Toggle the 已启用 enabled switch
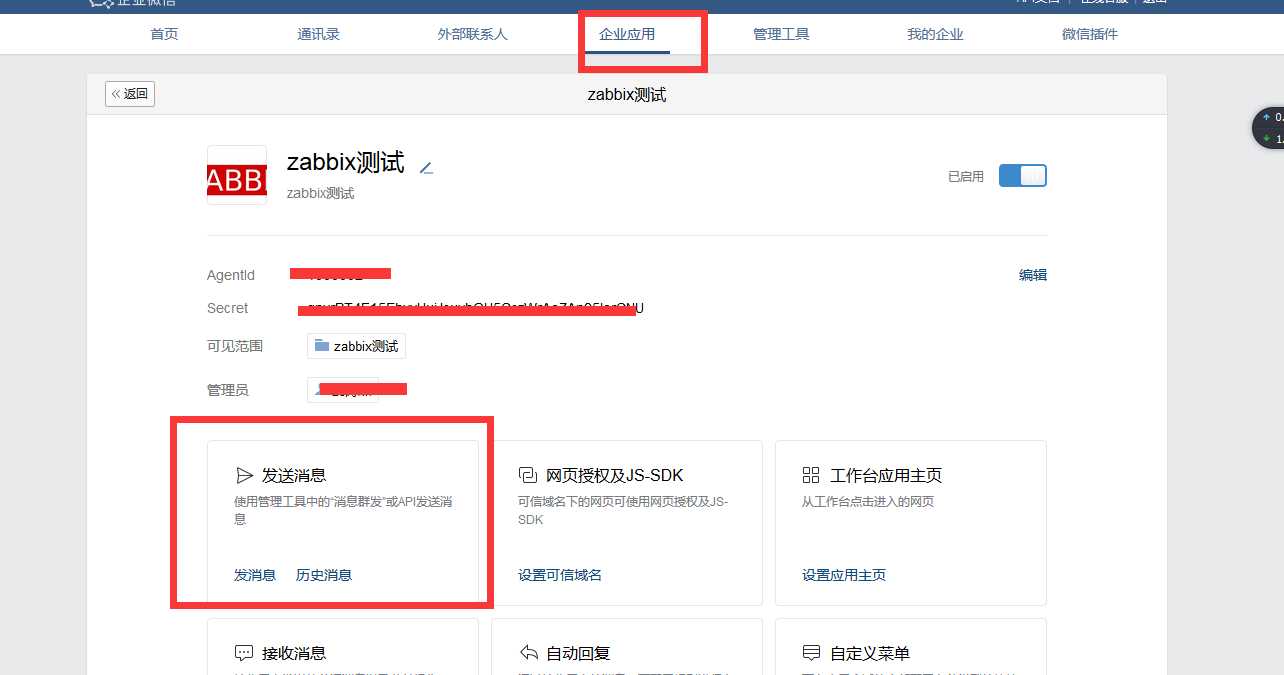The height and width of the screenshot is (675, 1284). click(1022, 176)
